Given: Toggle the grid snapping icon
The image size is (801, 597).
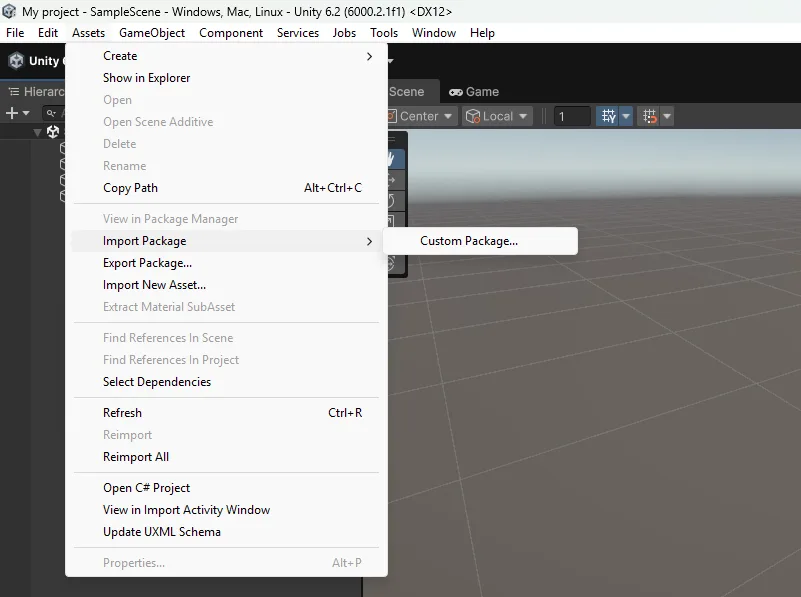Looking at the screenshot, I should (649, 116).
